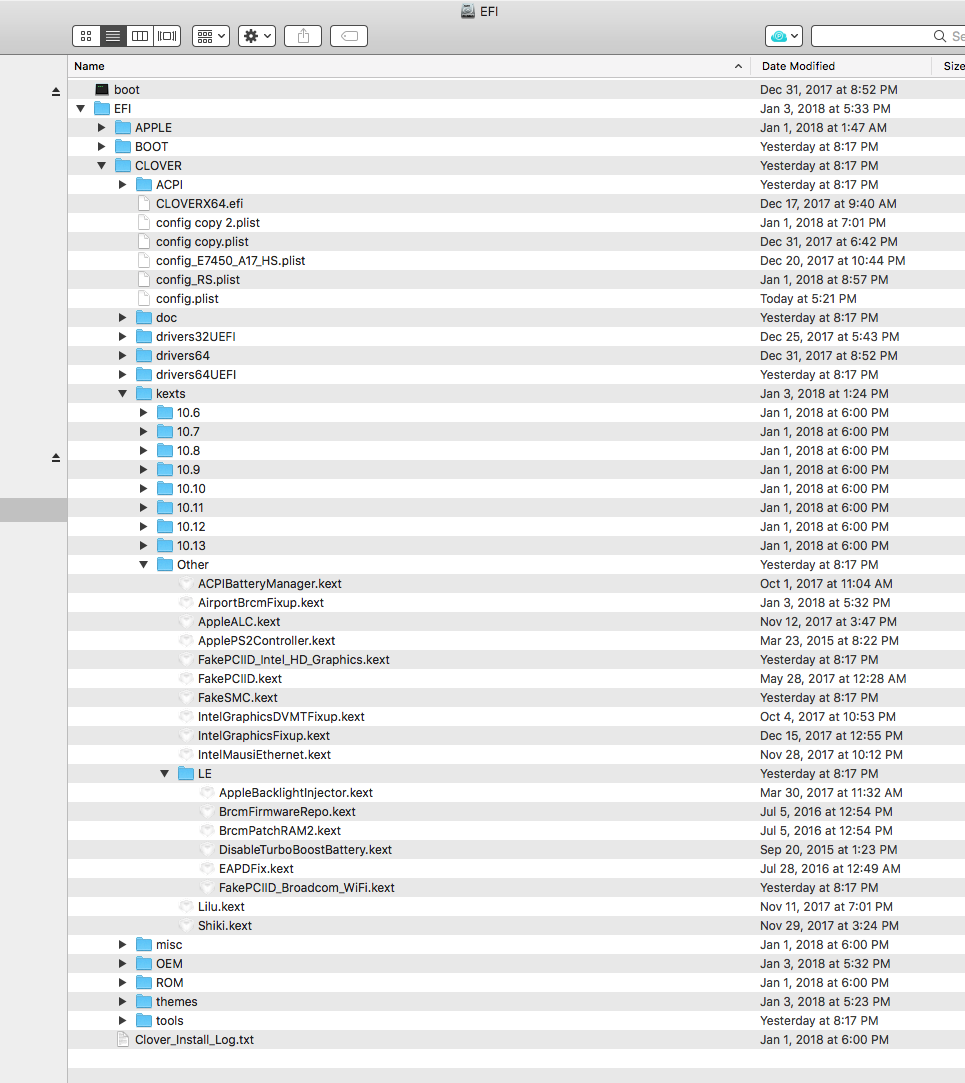Expand the themes folder
Screen dimensions: 965x1083
coord(122,1002)
